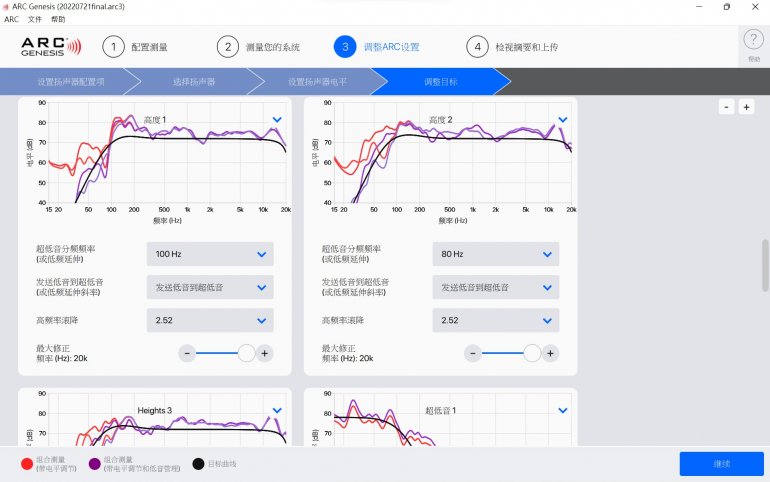This screenshot has width=770, height=482.
Task: Zoom in graphs with plus button
Action: (746, 107)
